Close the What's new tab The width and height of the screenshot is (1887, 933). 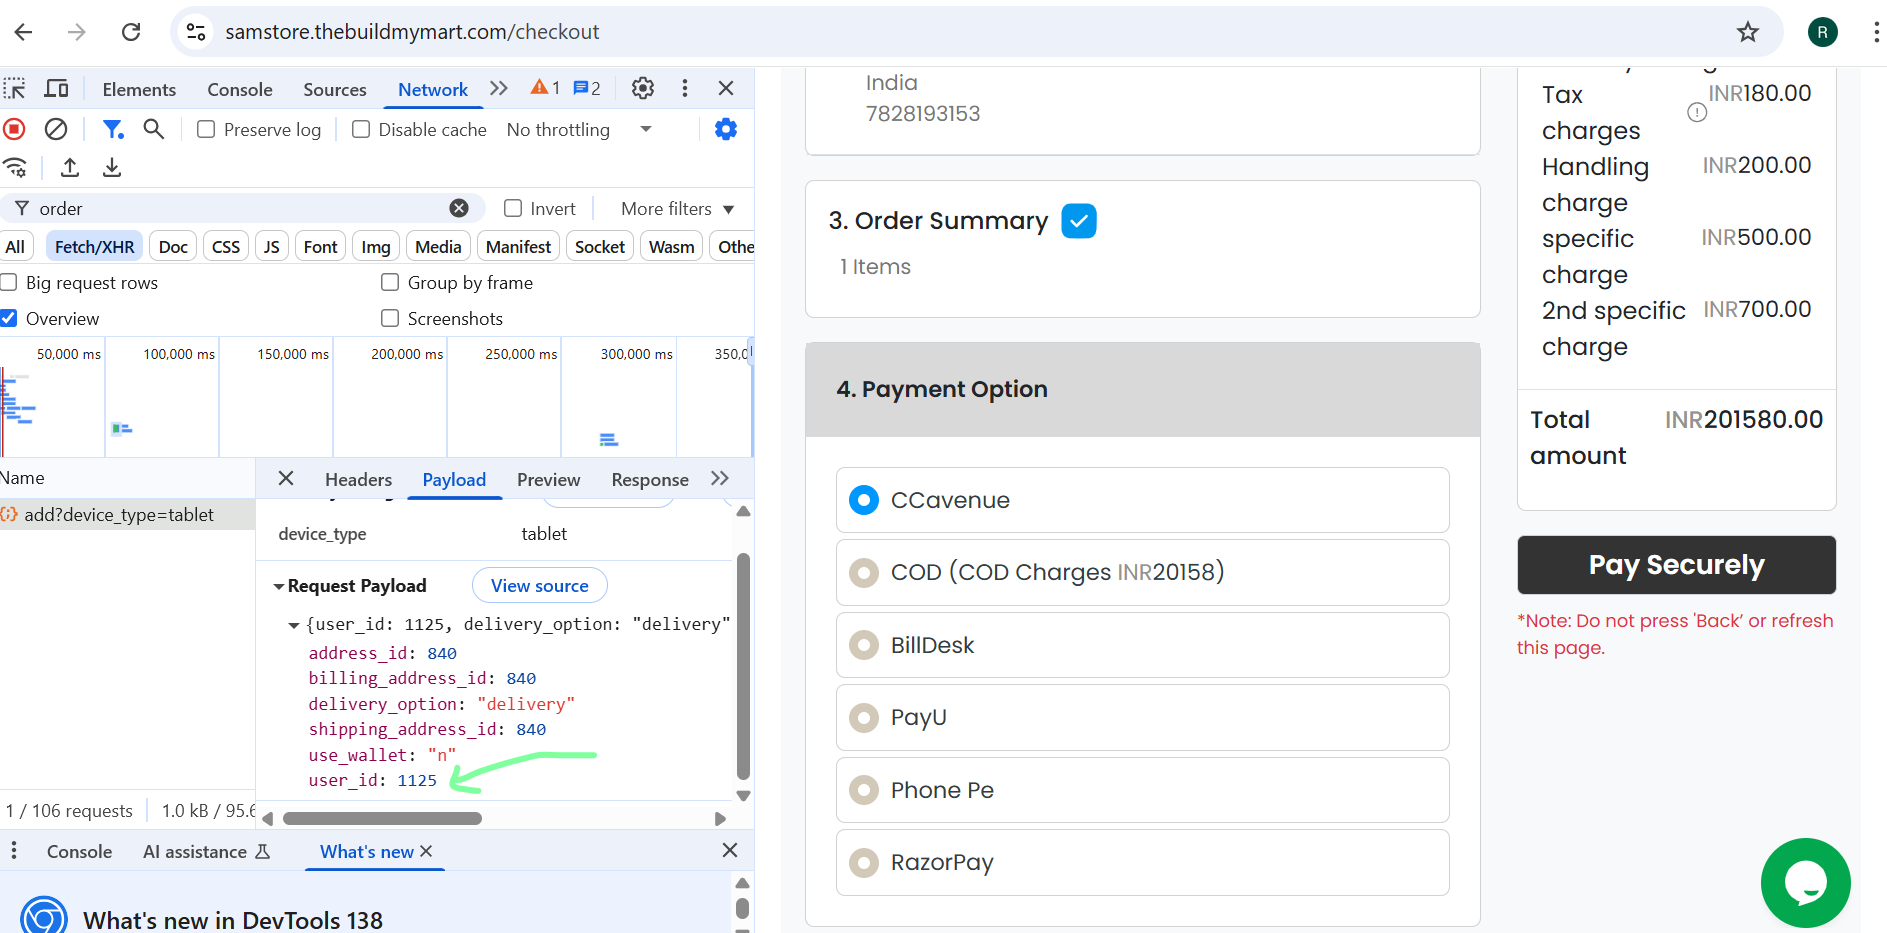[426, 851]
